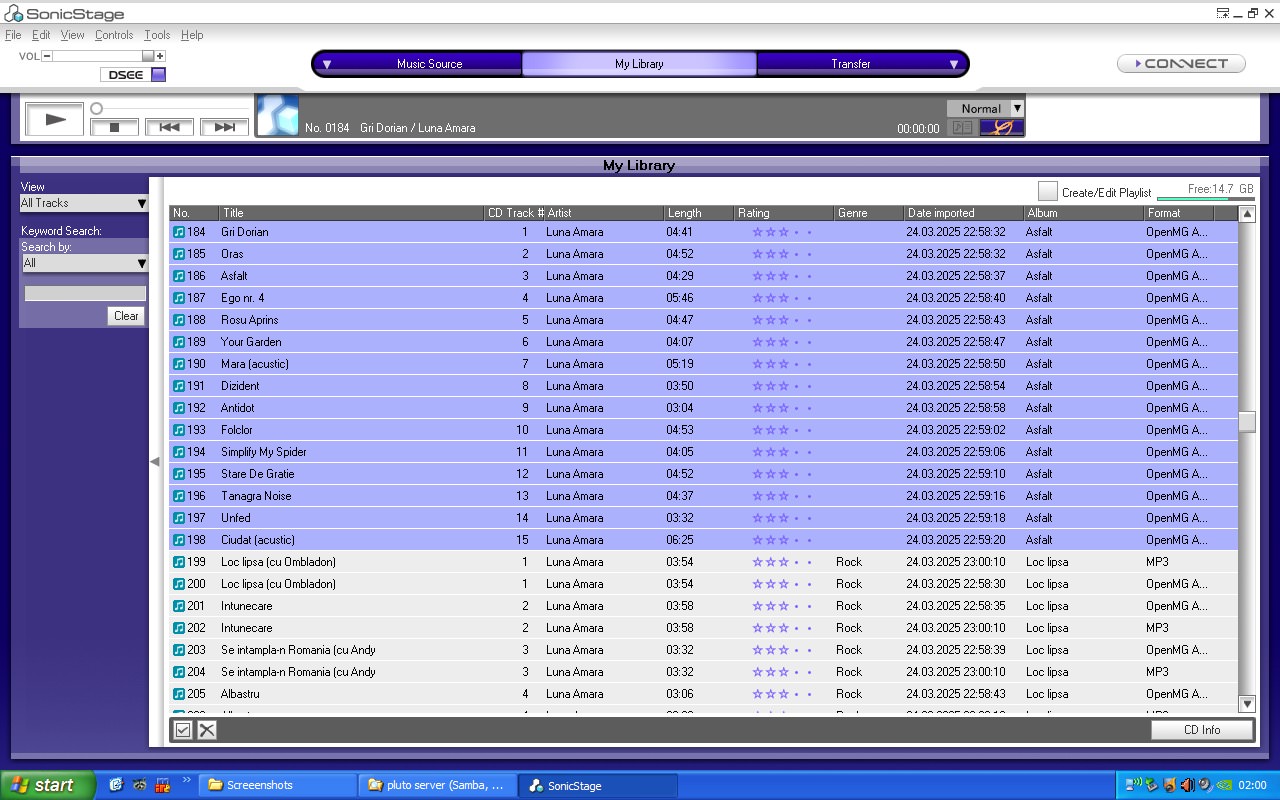Click the music note icon for Oras

point(179,254)
